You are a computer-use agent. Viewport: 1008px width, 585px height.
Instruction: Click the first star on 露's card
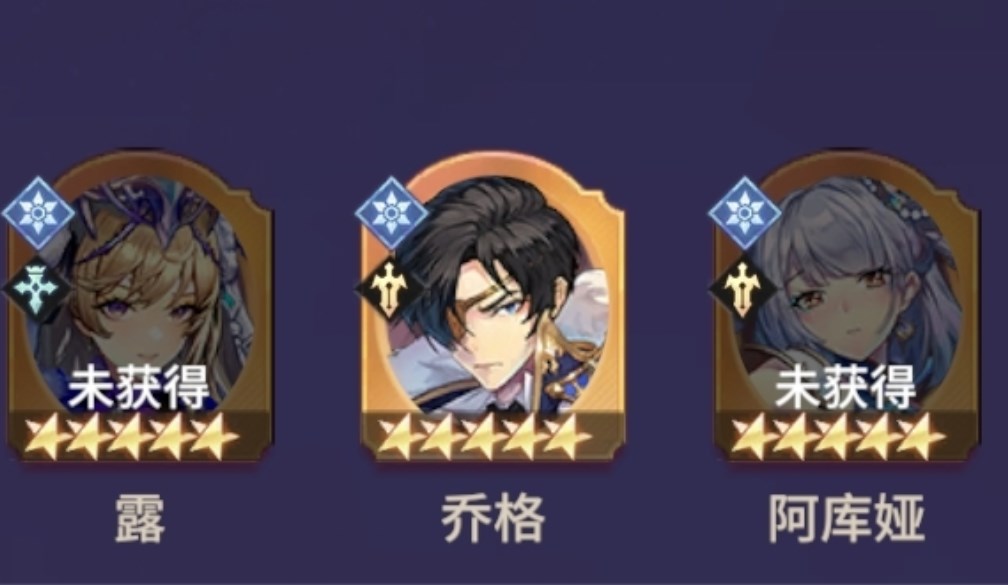point(46,436)
